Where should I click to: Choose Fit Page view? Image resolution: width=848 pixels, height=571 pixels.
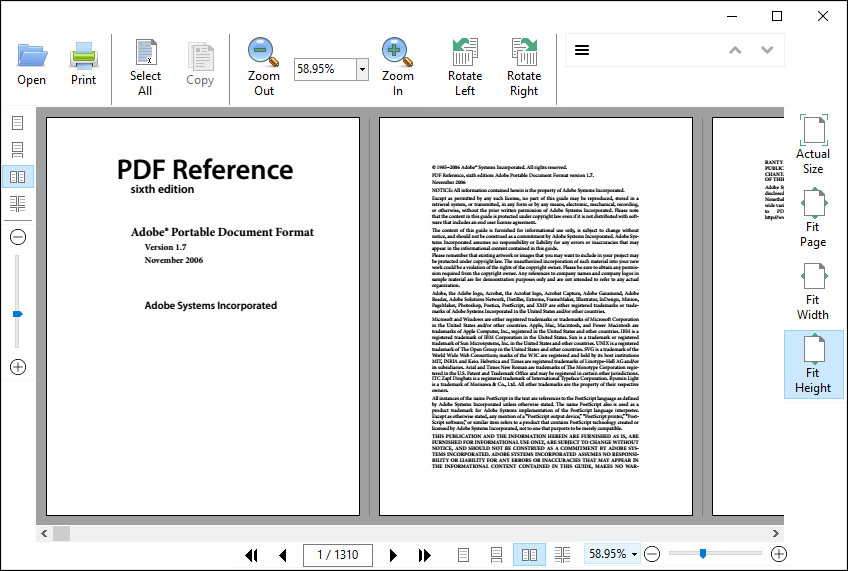pyautogui.click(x=813, y=218)
